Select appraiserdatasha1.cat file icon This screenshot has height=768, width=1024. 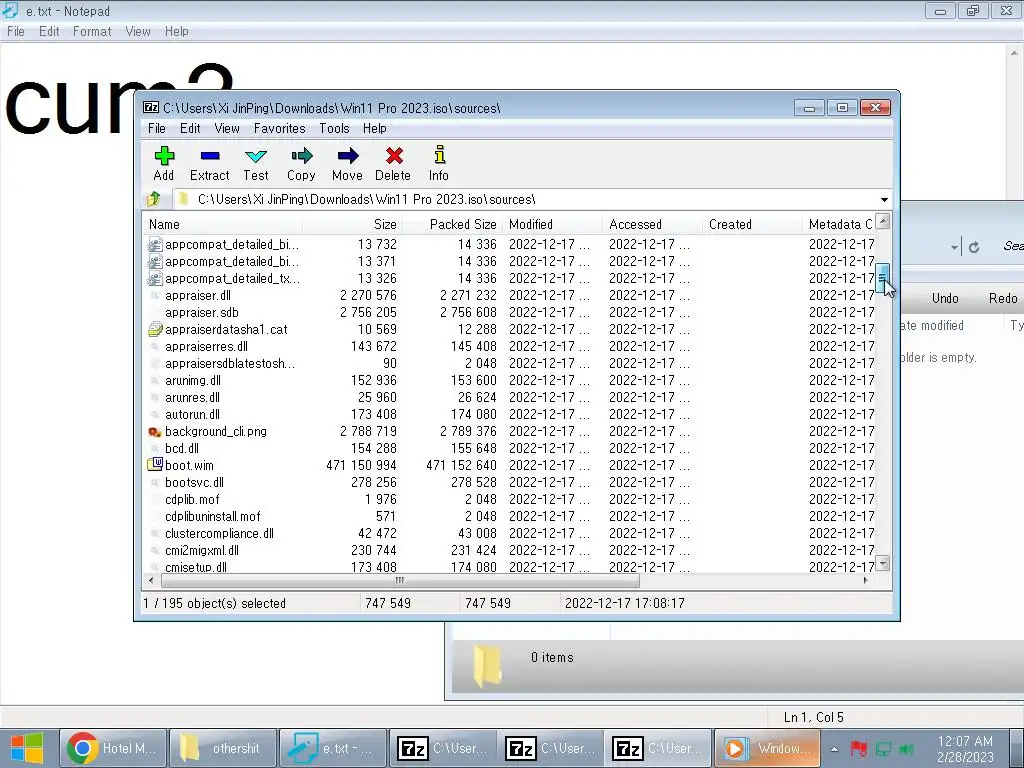[x=155, y=329]
